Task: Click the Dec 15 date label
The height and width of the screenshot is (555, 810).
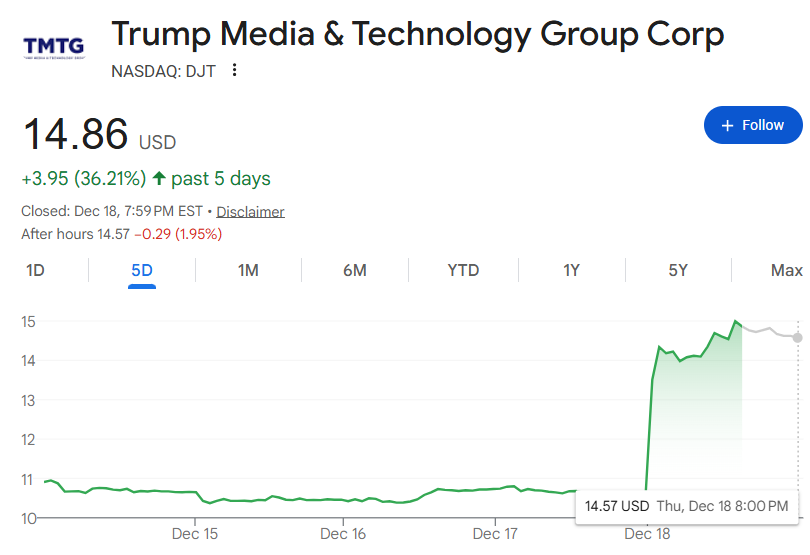Action: [195, 534]
